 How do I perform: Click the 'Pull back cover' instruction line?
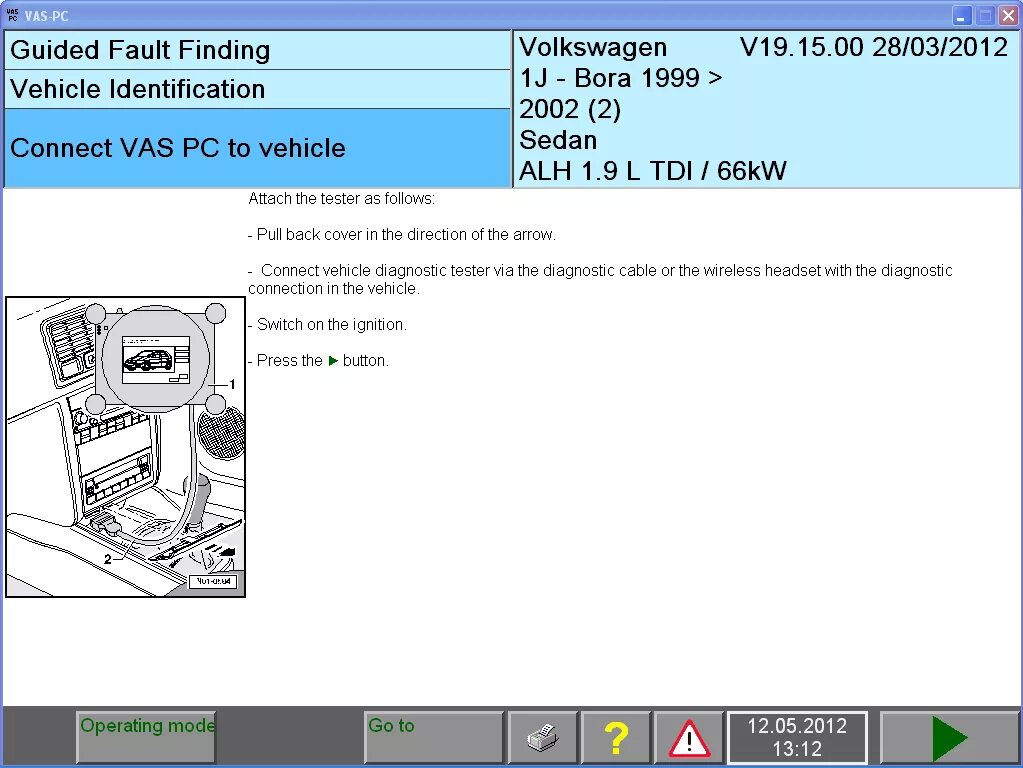402,234
